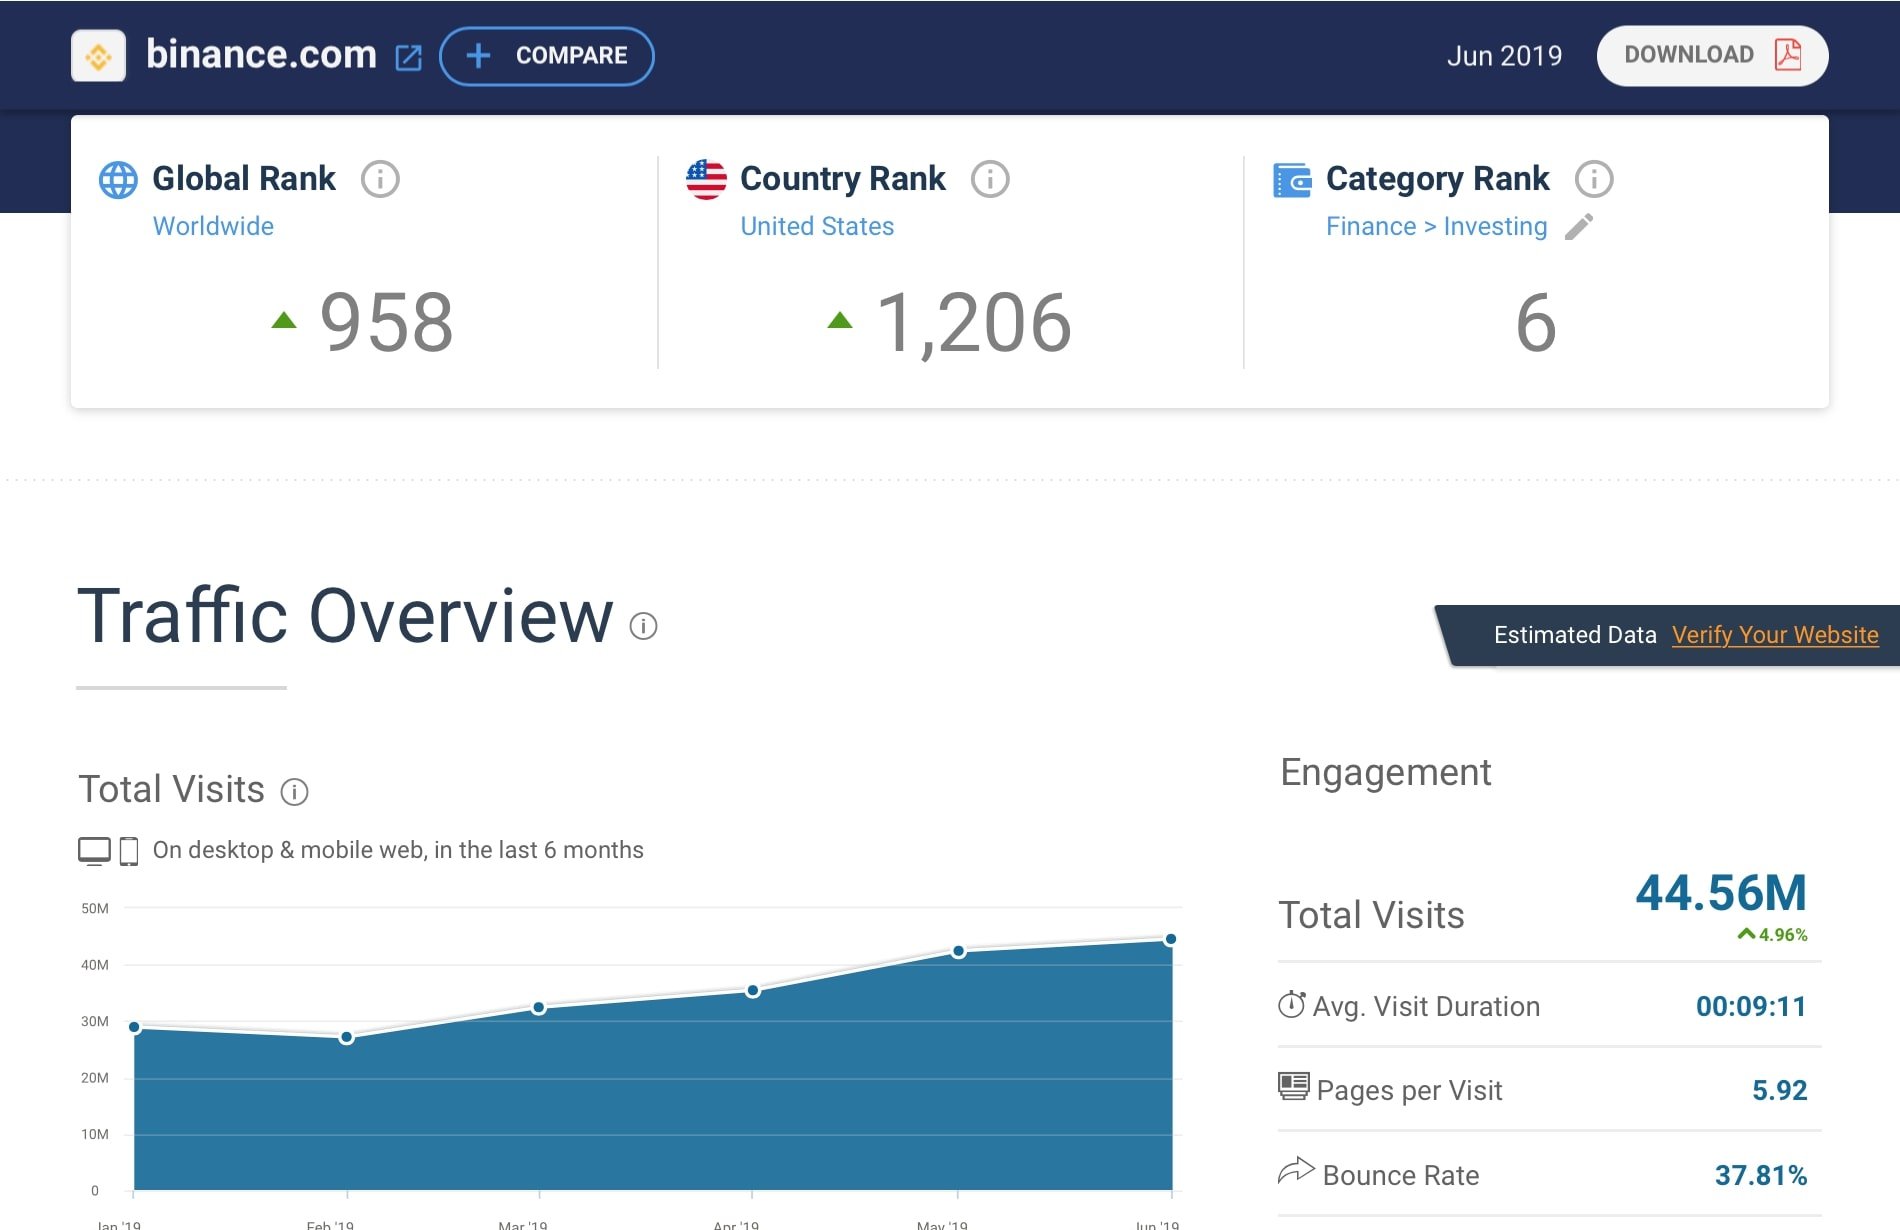Open Global Rank info tooltip icon
1900x1230 pixels.
pos(380,179)
